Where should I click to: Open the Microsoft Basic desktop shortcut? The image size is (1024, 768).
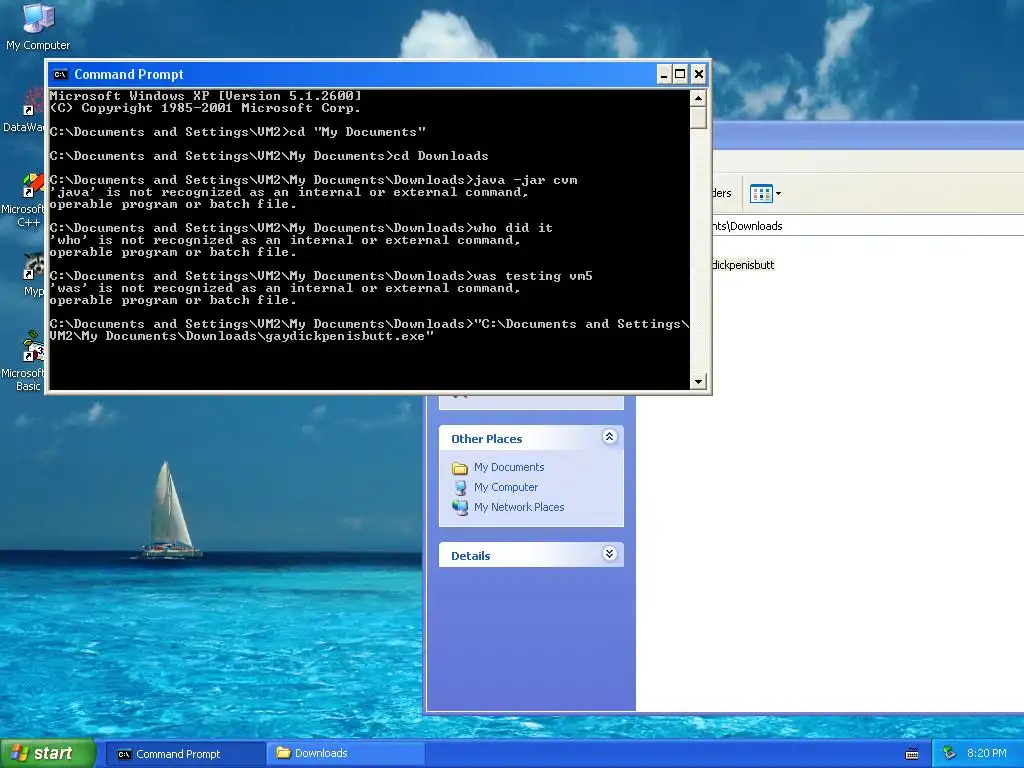coord(24,361)
